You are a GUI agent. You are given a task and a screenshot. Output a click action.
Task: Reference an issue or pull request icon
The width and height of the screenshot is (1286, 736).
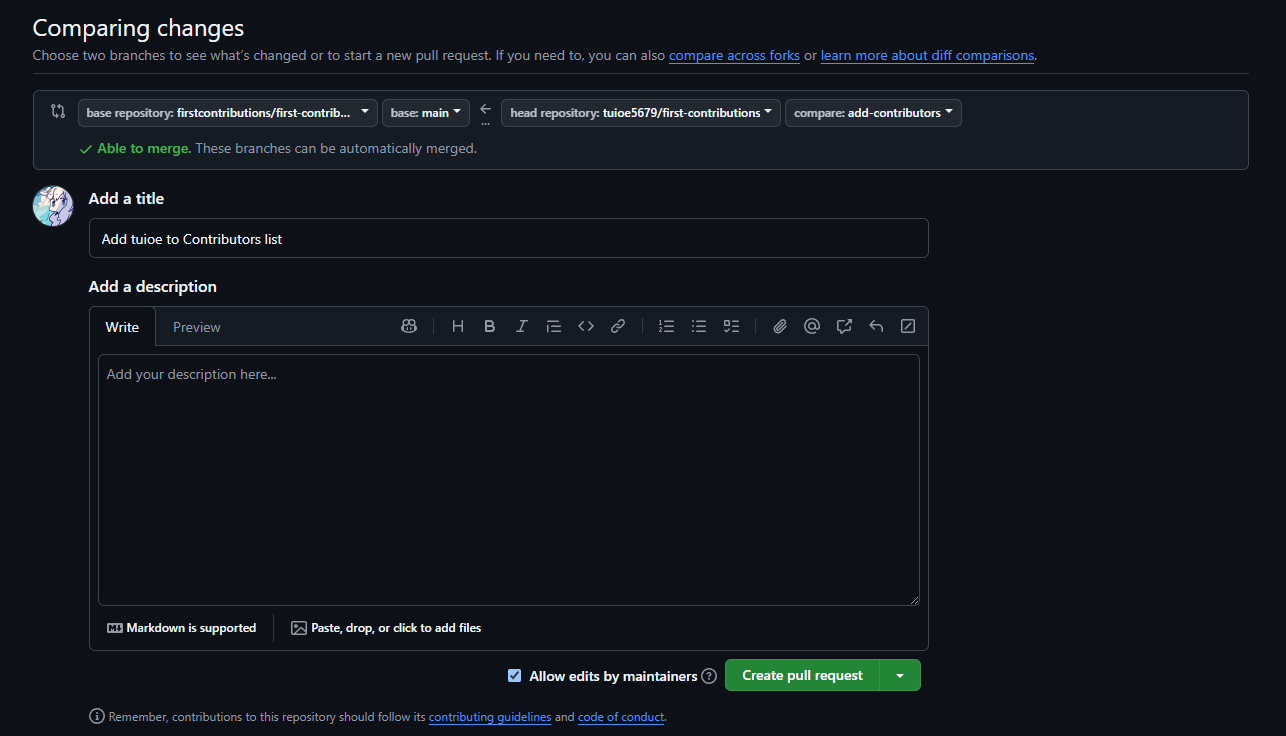(844, 326)
